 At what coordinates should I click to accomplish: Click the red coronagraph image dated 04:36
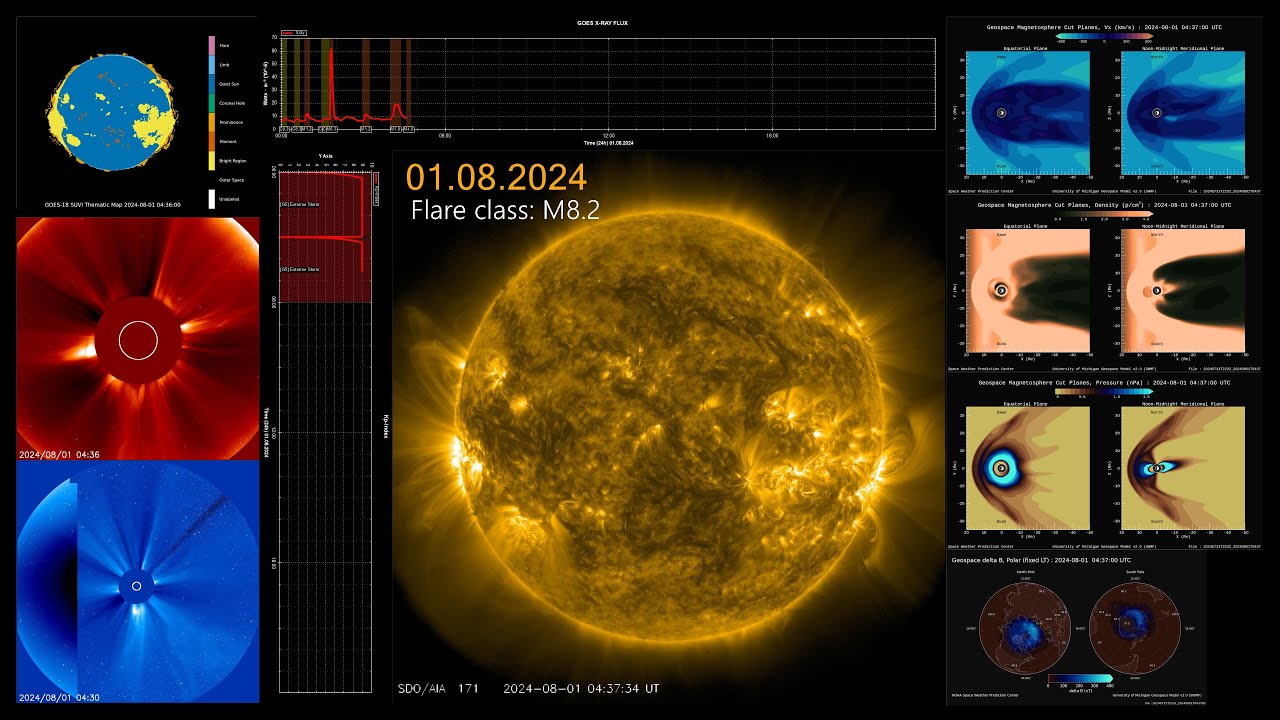point(138,339)
